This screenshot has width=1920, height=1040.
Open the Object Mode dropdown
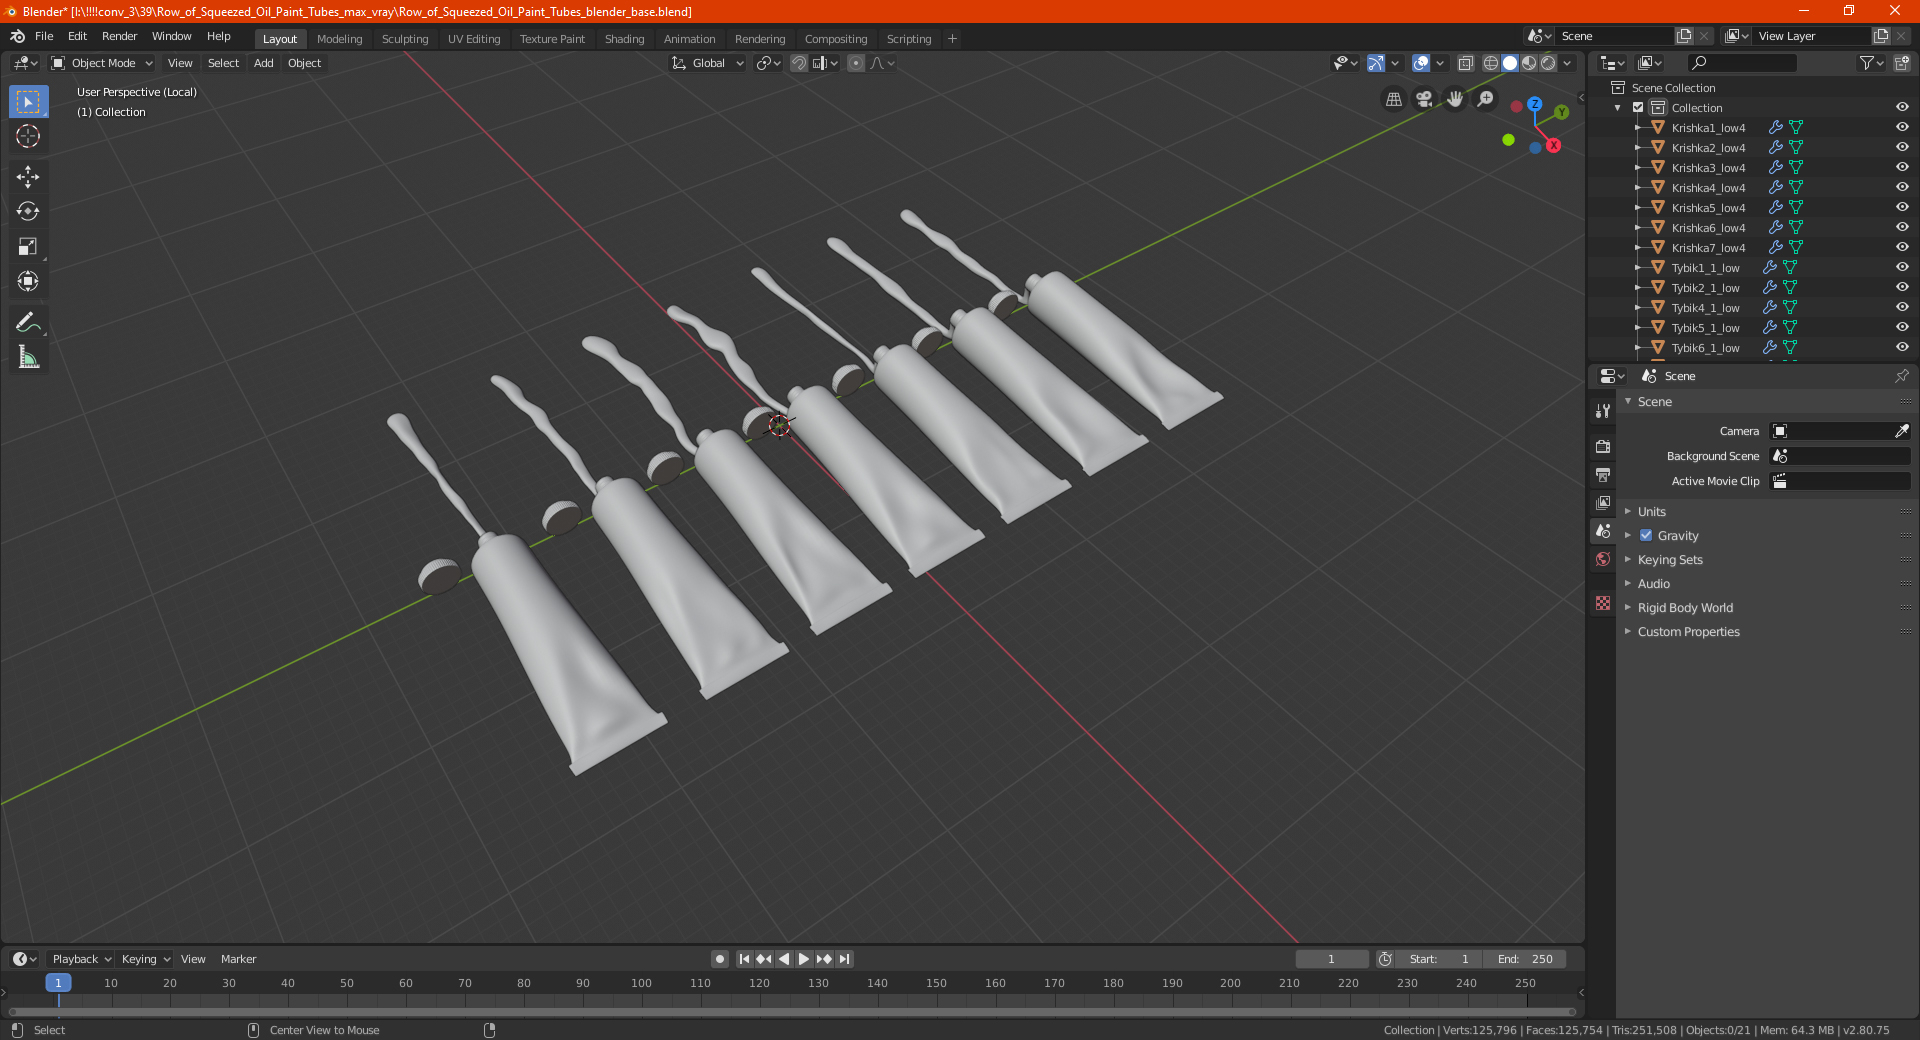pos(102,63)
